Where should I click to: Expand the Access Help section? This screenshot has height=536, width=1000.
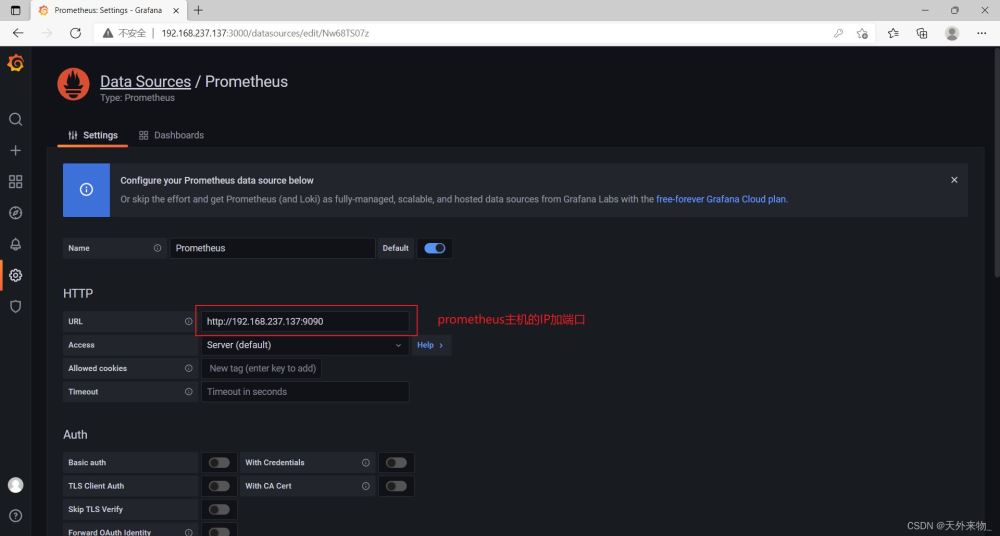(x=430, y=345)
